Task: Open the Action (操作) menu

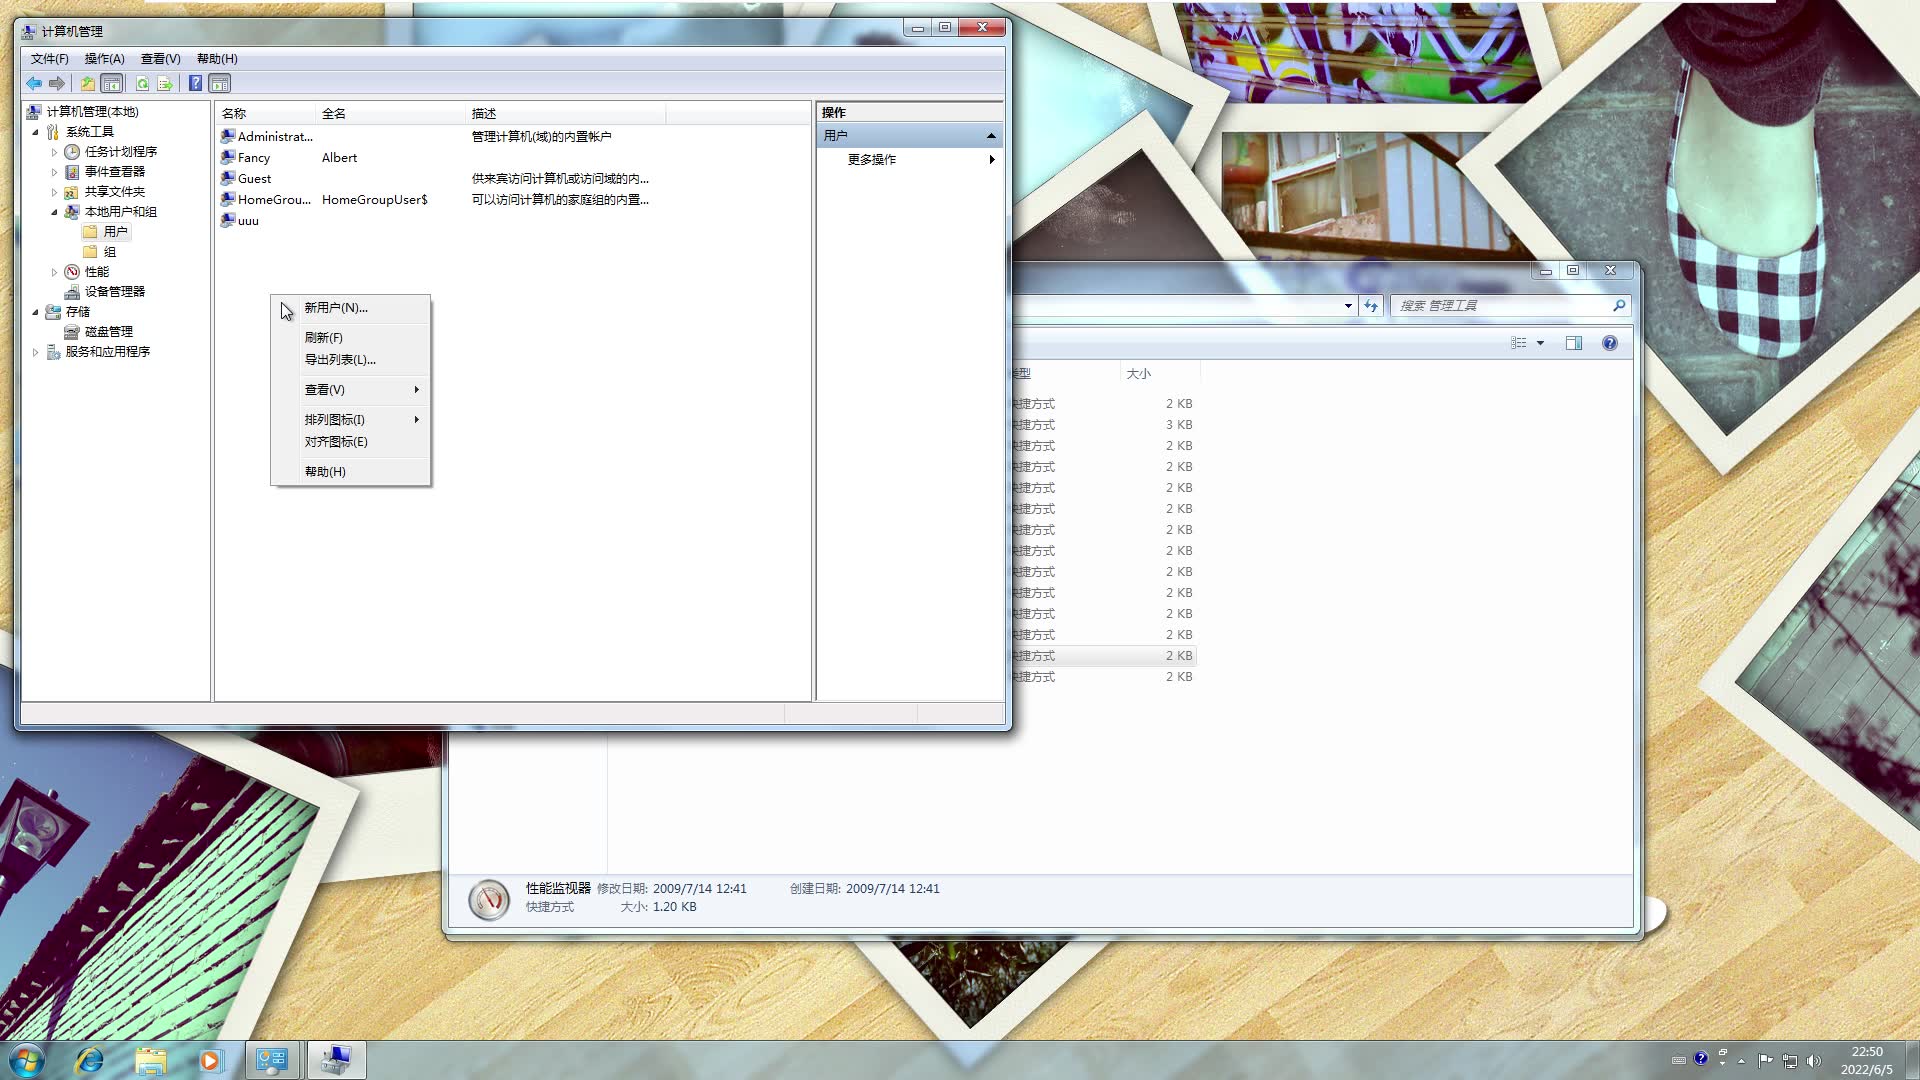Action: [104, 59]
